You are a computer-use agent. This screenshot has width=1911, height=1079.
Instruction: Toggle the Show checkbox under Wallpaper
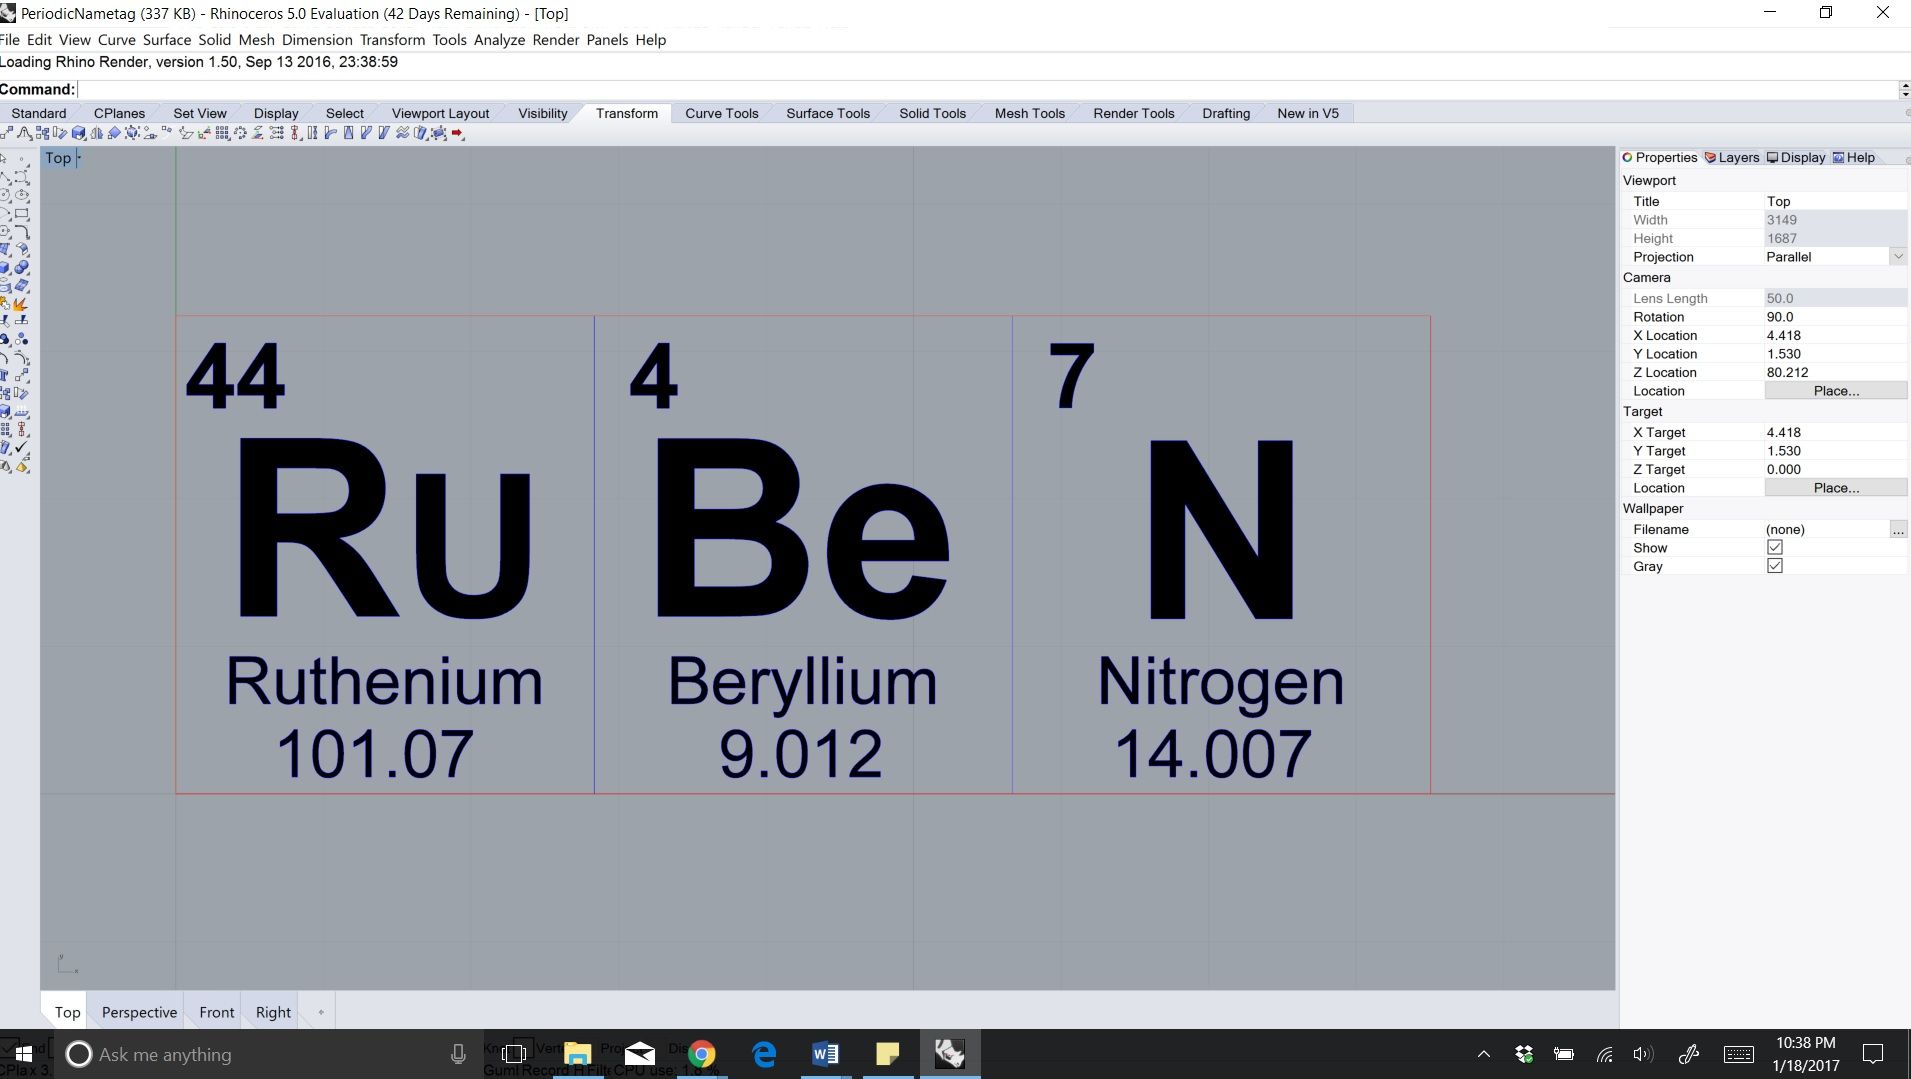[1775, 547]
